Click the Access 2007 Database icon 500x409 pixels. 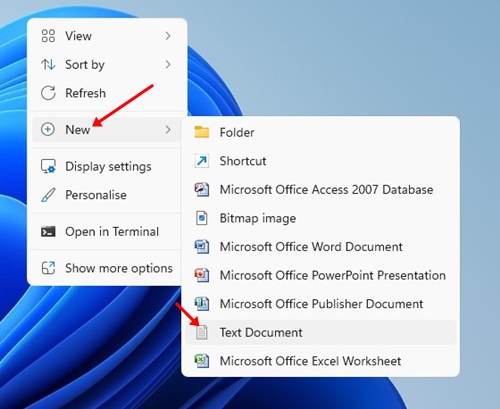pyautogui.click(x=202, y=189)
